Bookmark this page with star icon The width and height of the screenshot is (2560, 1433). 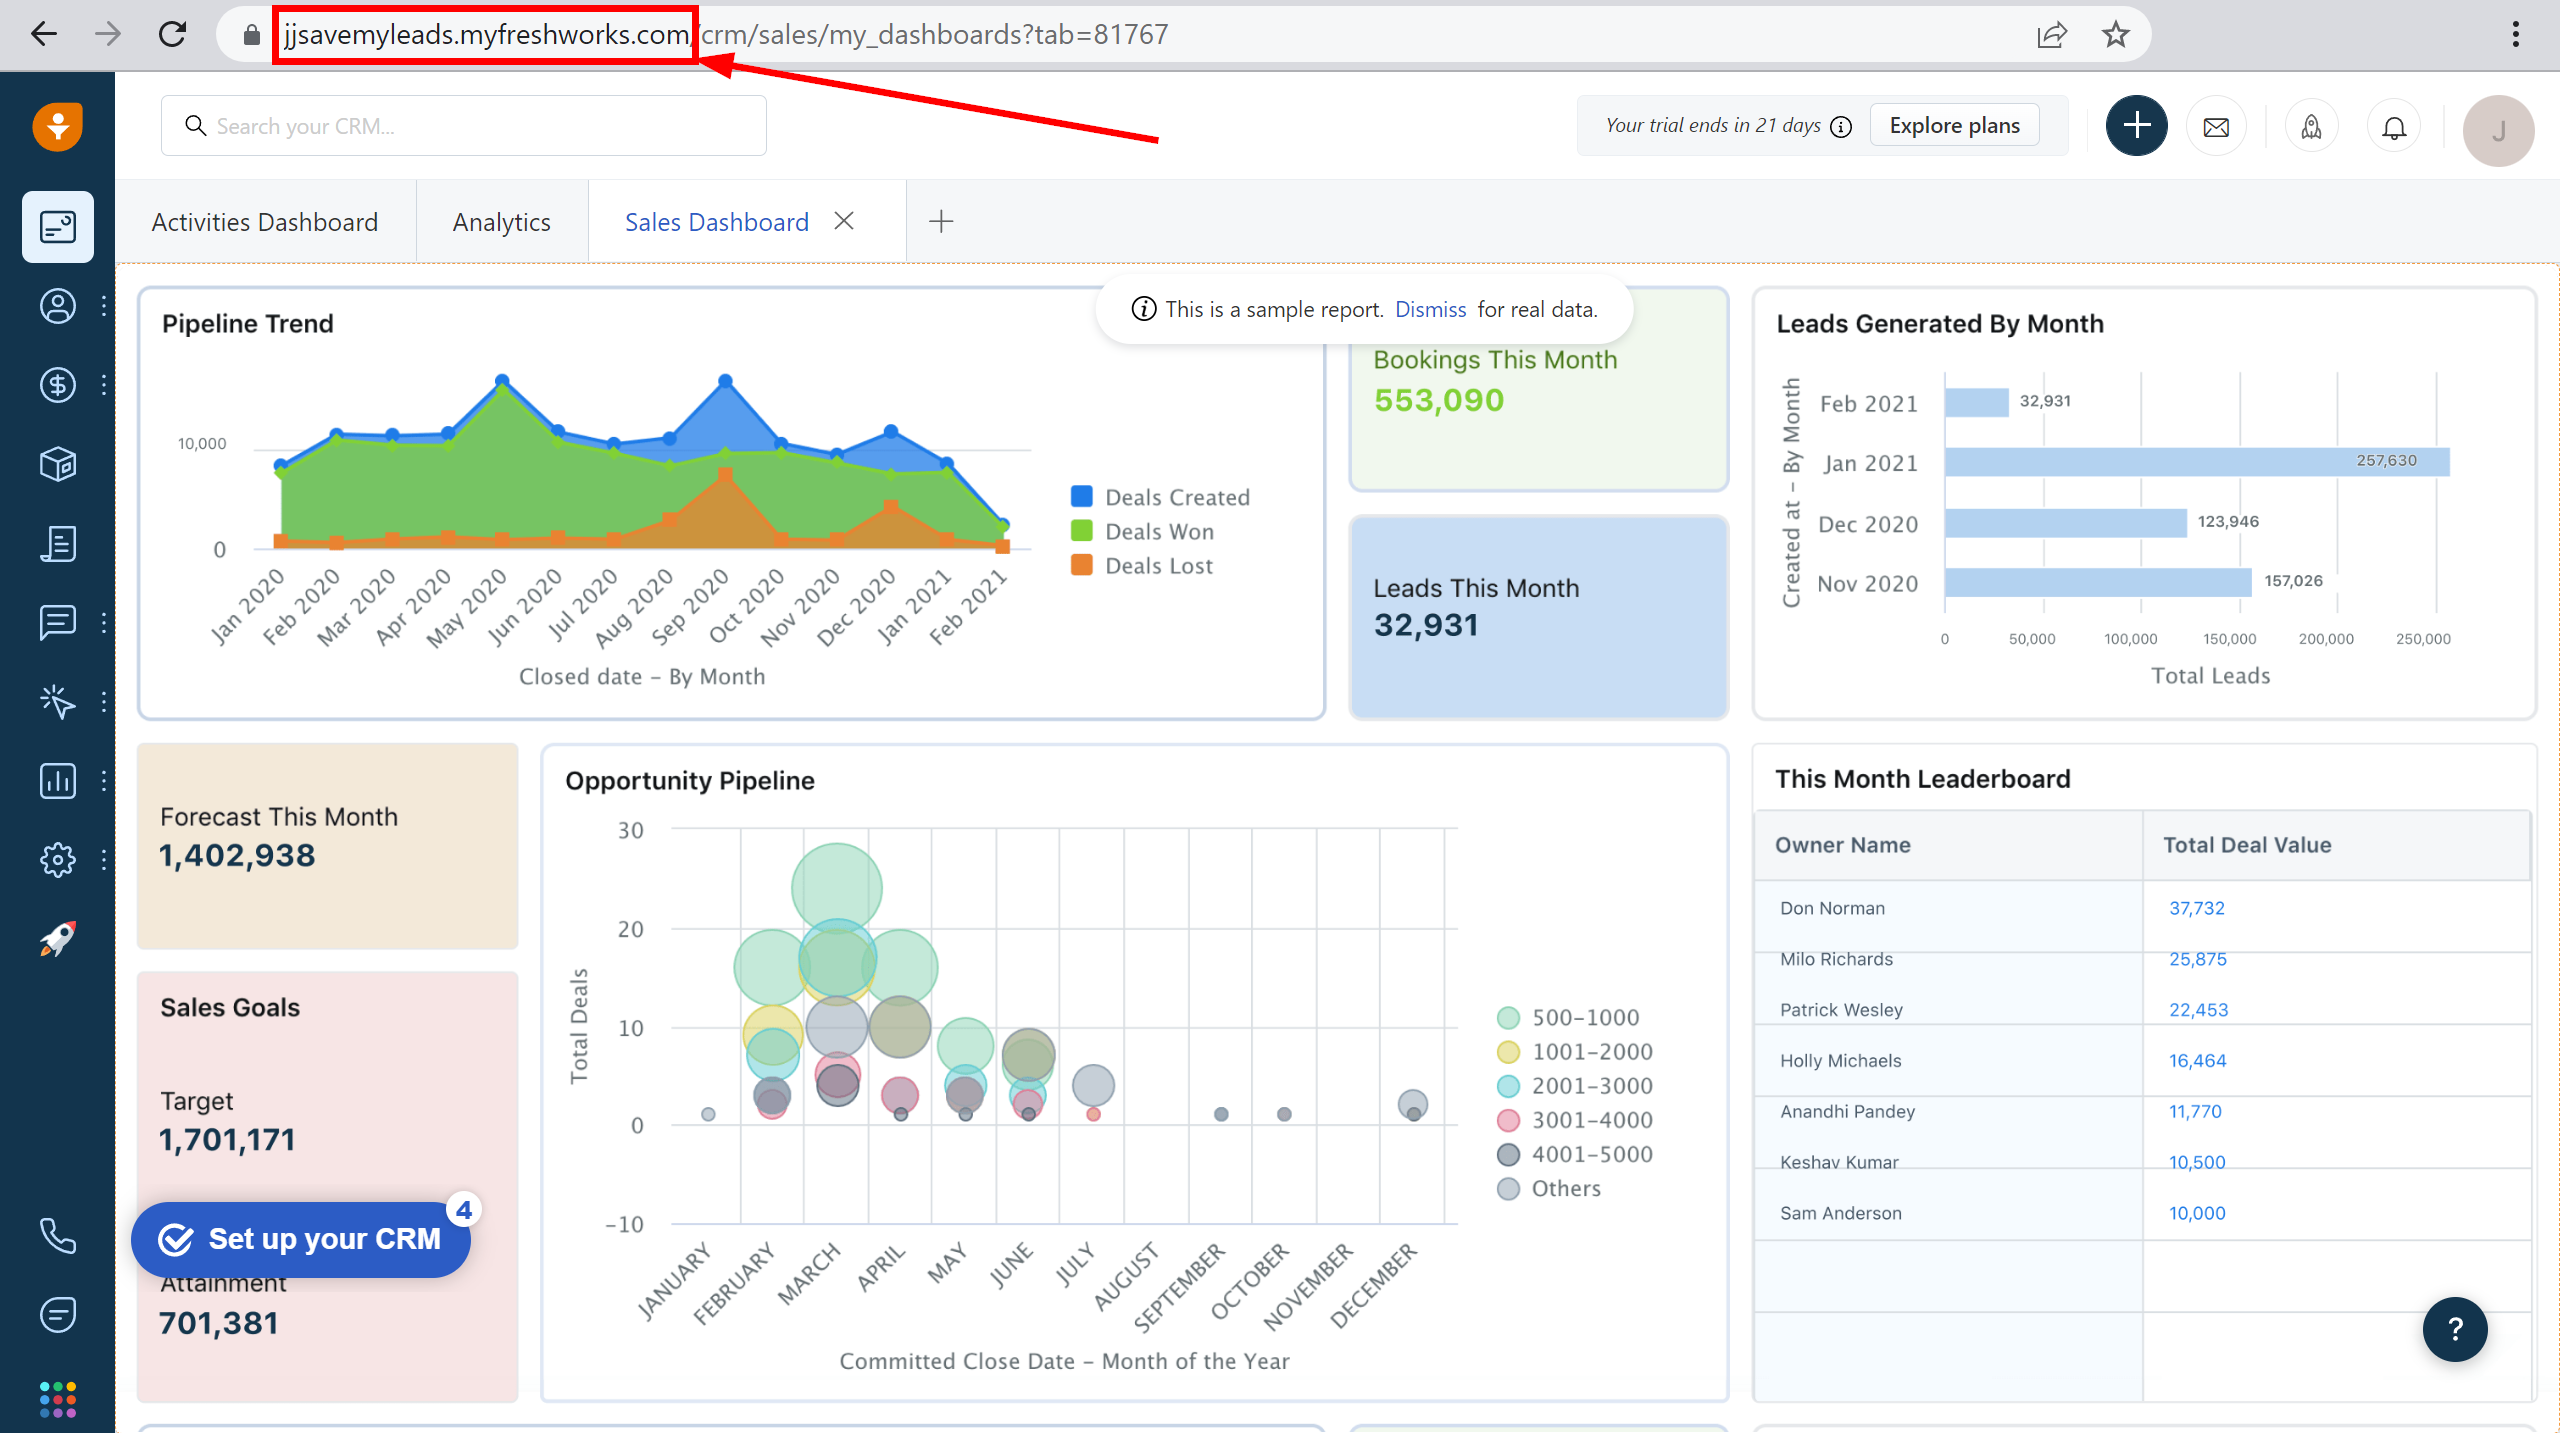coord(2115,34)
